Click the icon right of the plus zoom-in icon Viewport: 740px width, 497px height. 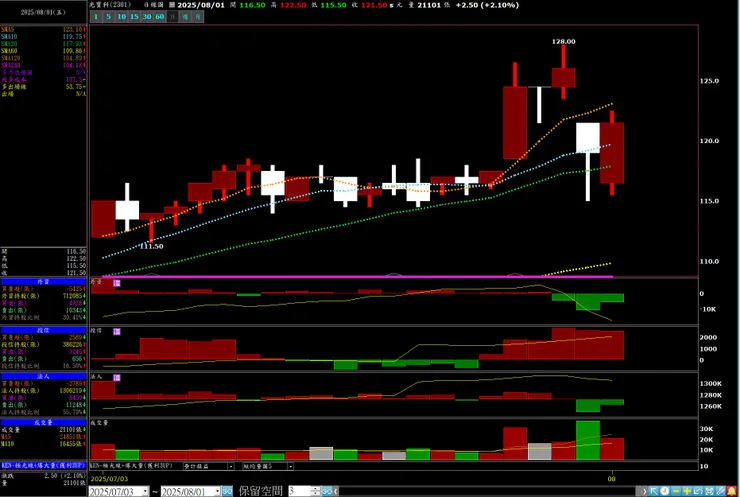pyautogui.click(x=698, y=491)
